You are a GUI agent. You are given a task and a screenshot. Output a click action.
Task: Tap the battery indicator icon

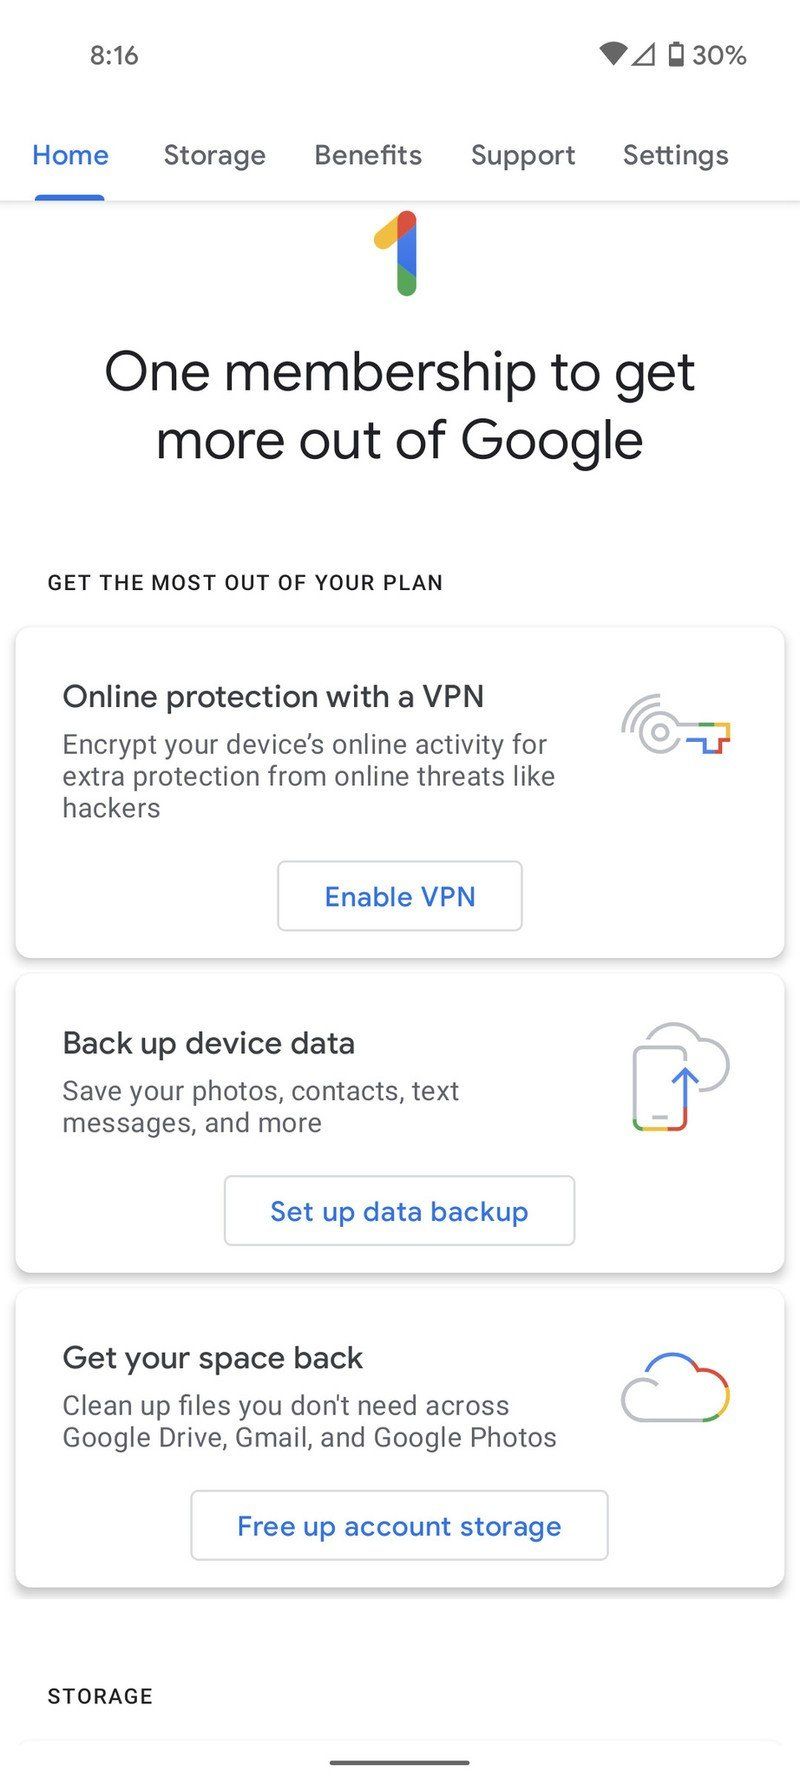[676, 55]
